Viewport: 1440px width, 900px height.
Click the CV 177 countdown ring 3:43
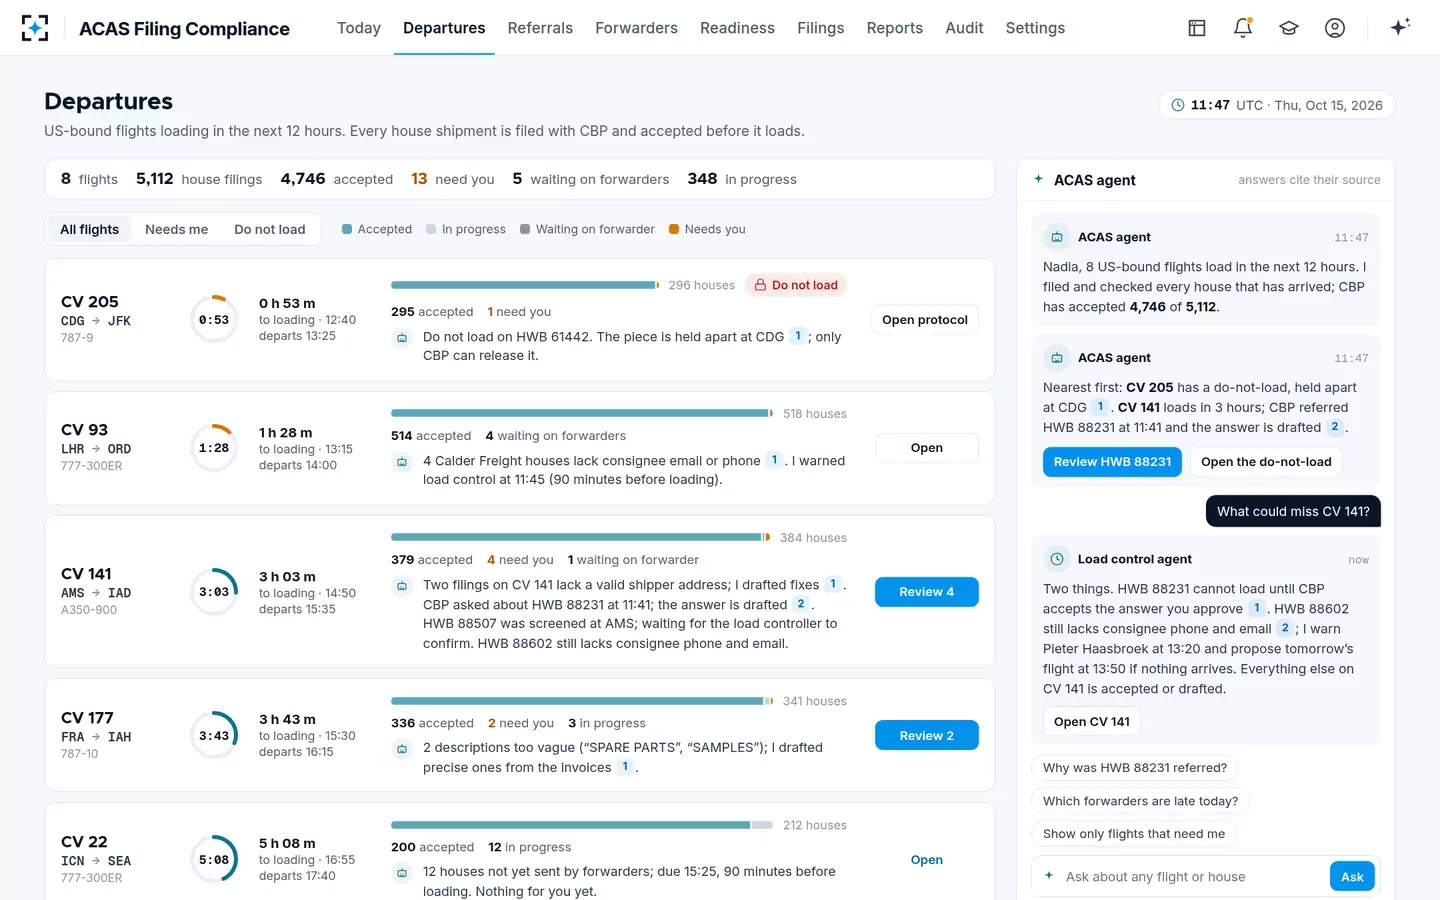(214, 736)
